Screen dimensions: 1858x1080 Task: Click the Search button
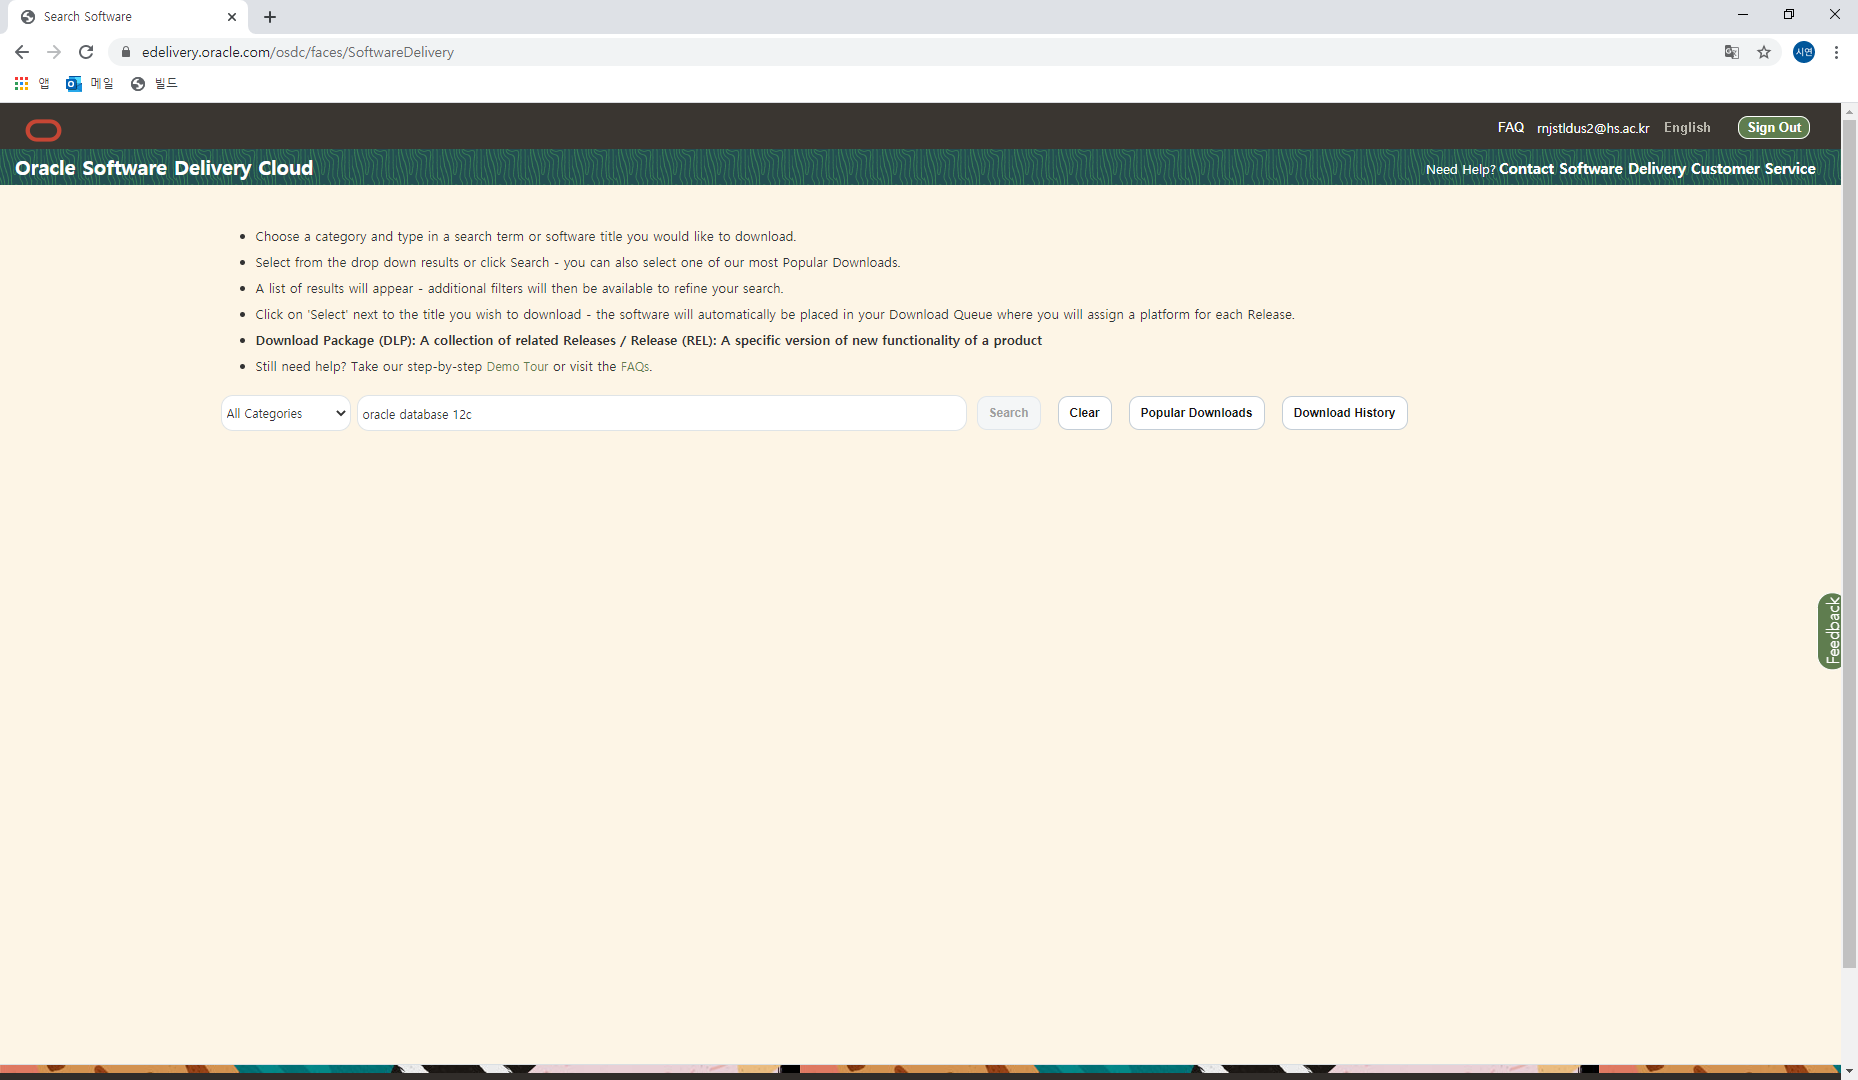(x=1008, y=413)
